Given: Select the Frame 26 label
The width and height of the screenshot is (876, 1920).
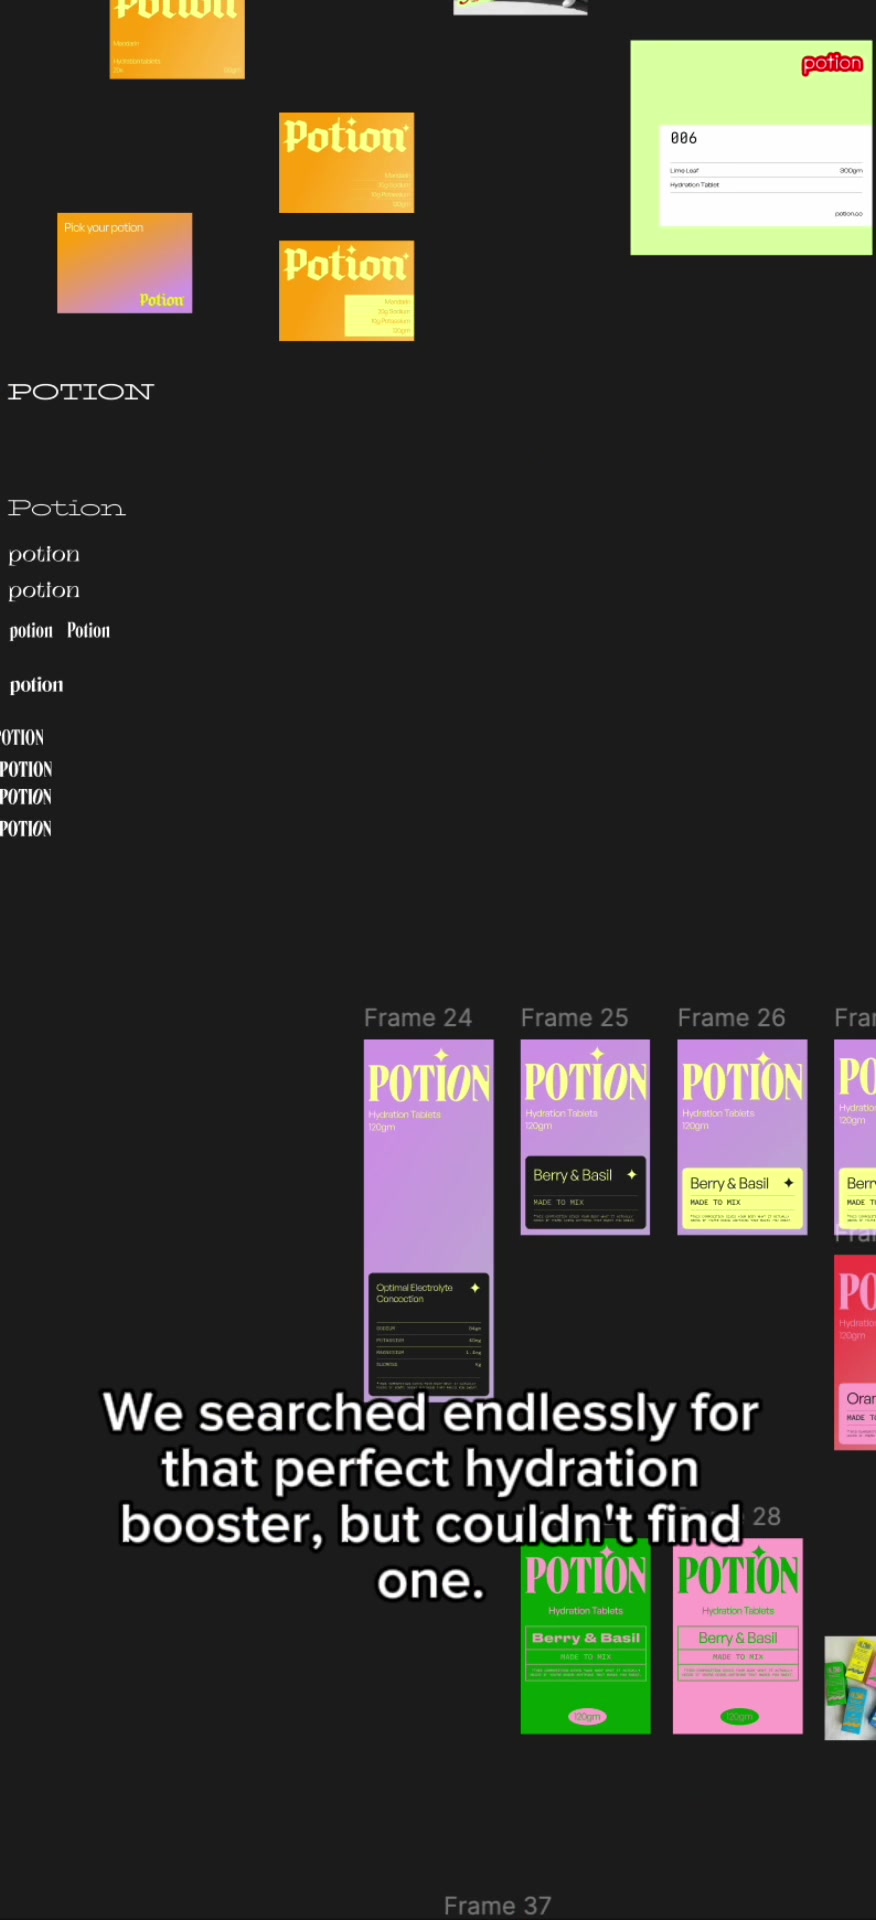Looking at the screenshot, I should click(731, 1018).
